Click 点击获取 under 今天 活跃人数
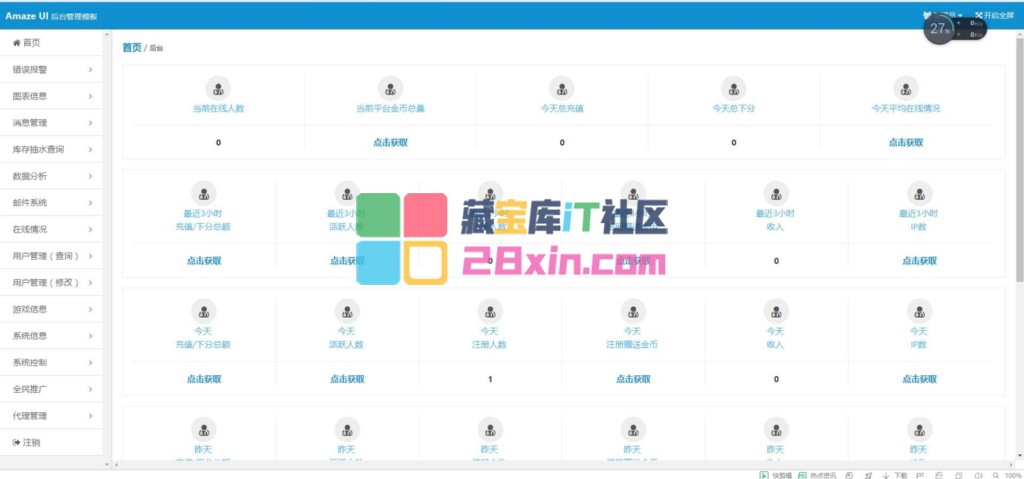The width and height of the screenshot is (1024, 479). (x=347, y=379)
